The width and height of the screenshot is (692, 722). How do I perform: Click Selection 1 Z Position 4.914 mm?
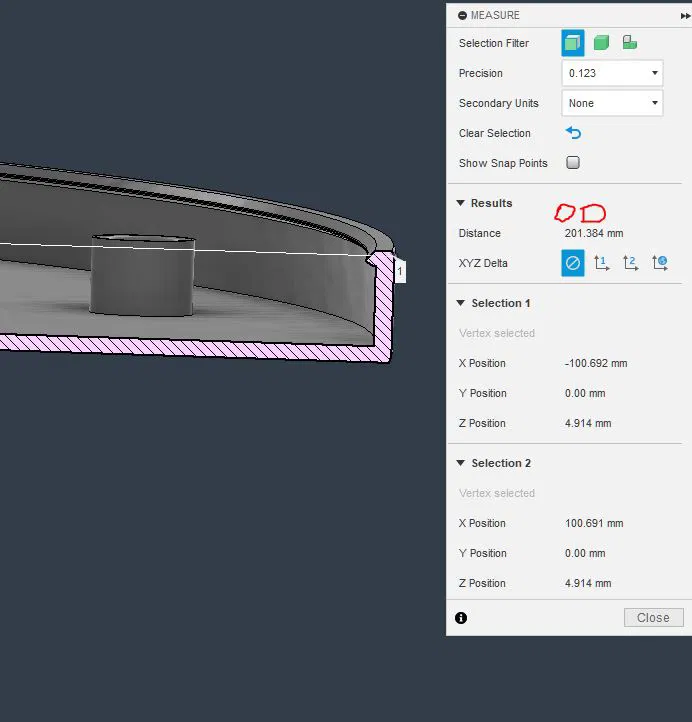point(588,423)
